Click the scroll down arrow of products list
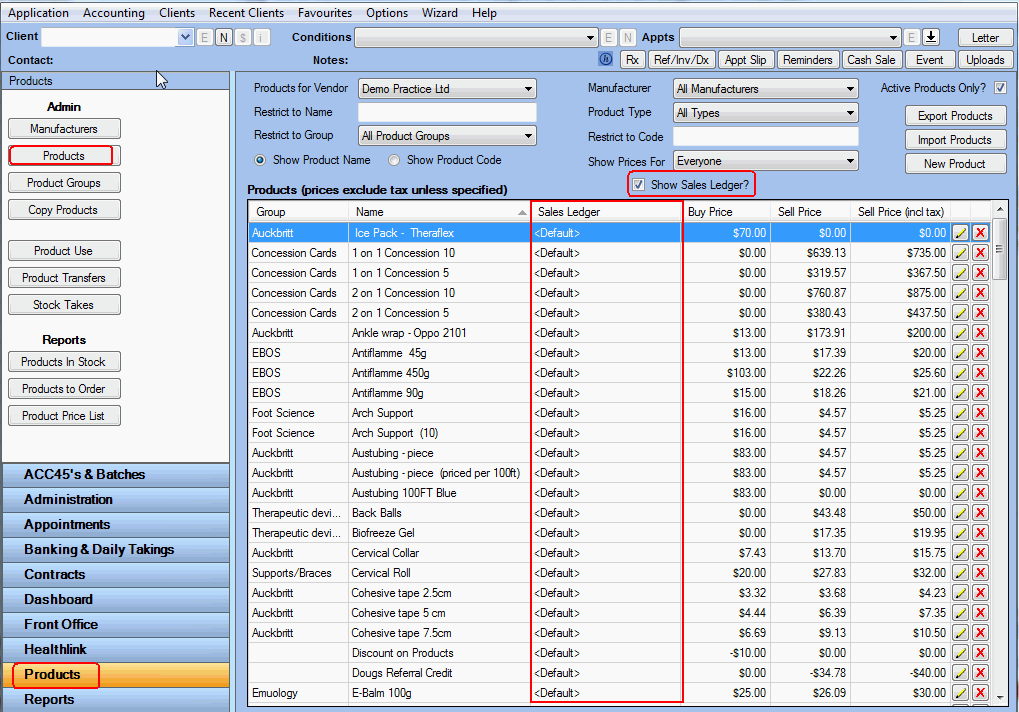This screenshot has width=1019, height=712. pyautogui.click(x=1000, y=697)
